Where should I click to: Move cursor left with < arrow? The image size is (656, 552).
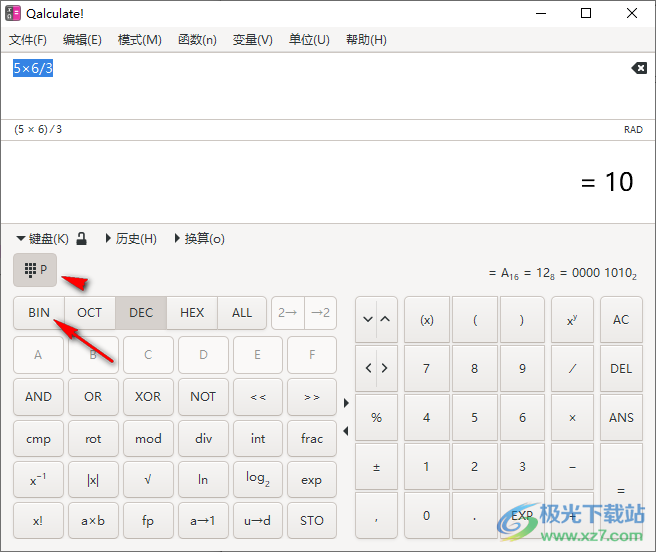367,368
